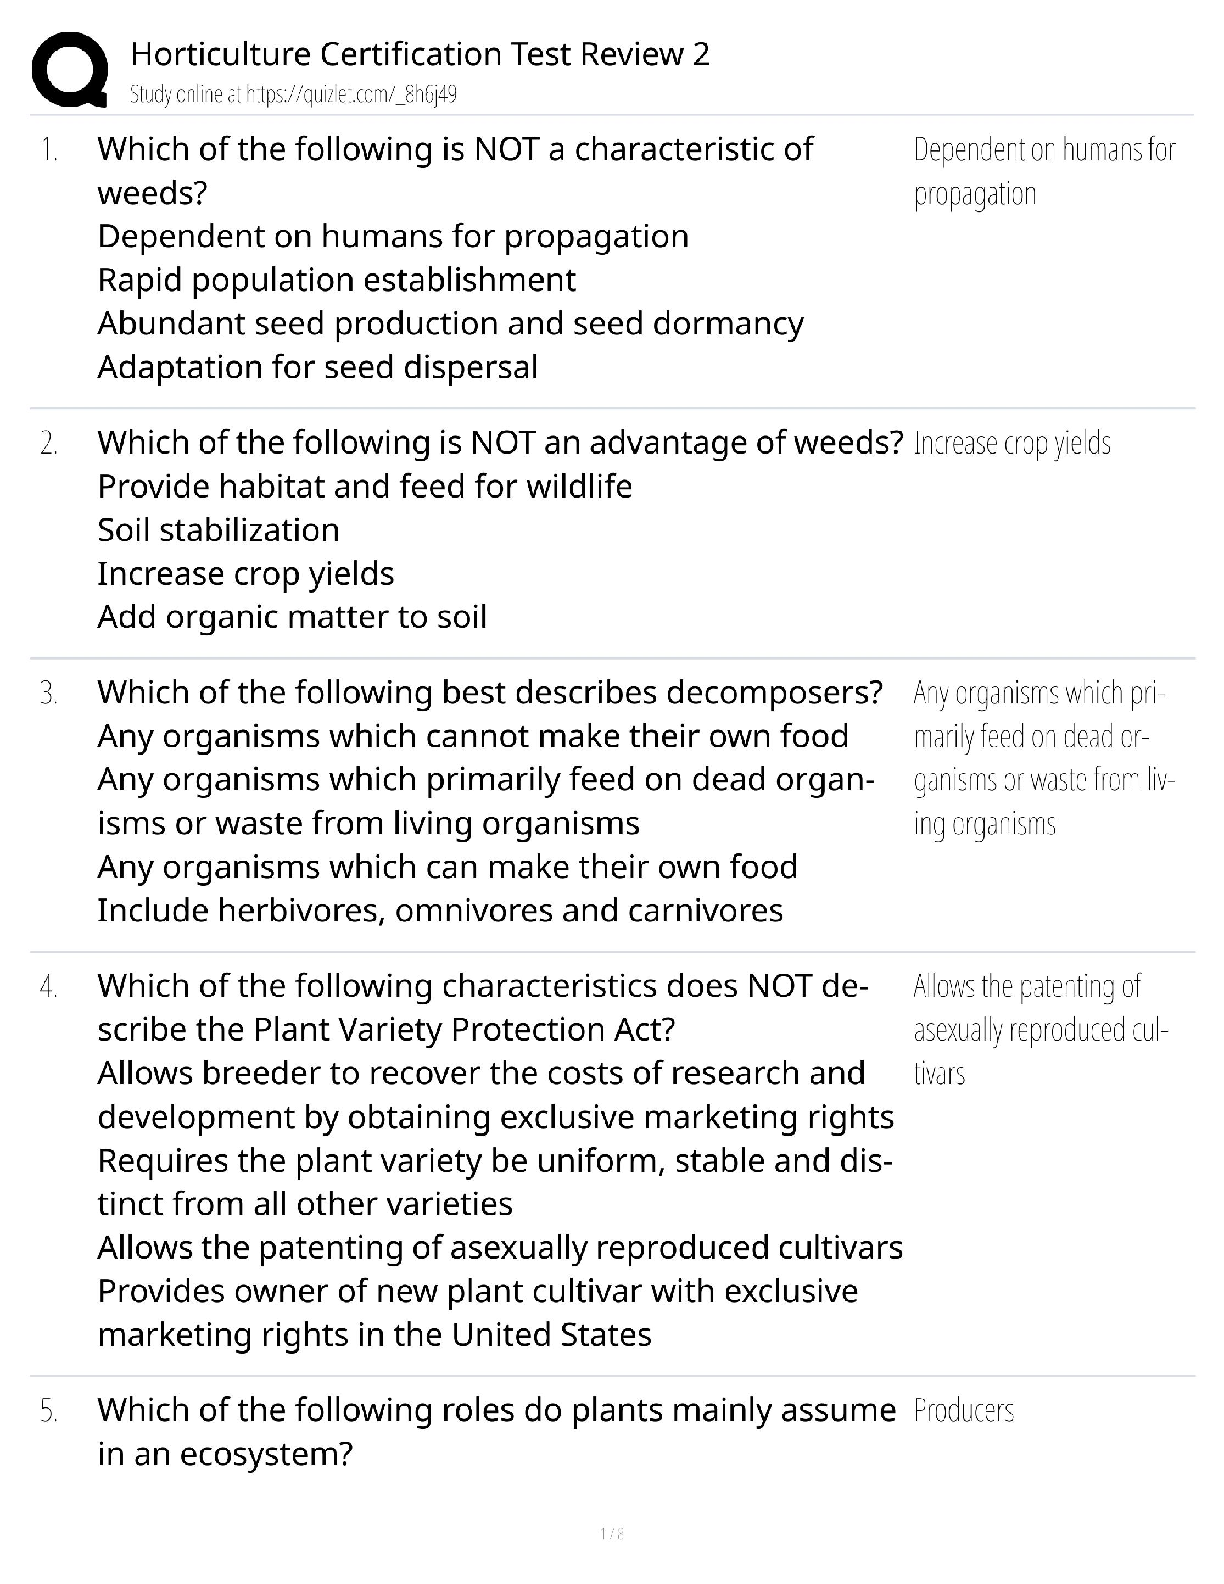Click the question number 4 marker
1224x1584 pixels.
coord(49,987)
